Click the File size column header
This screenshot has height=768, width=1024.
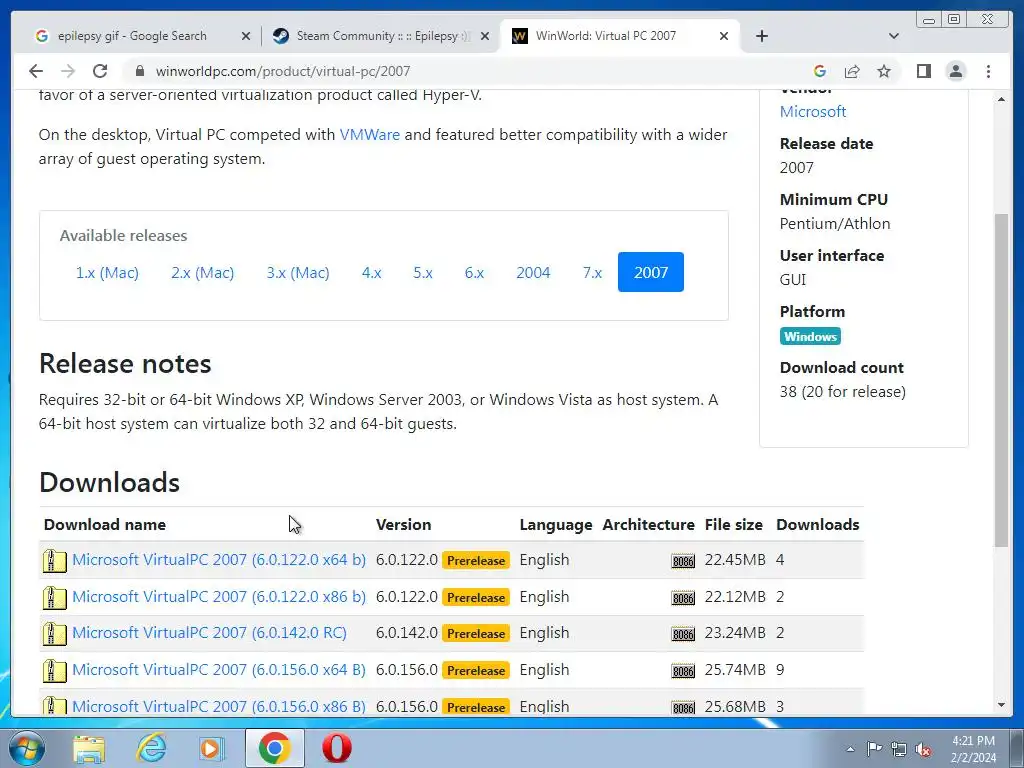[733, 524]
